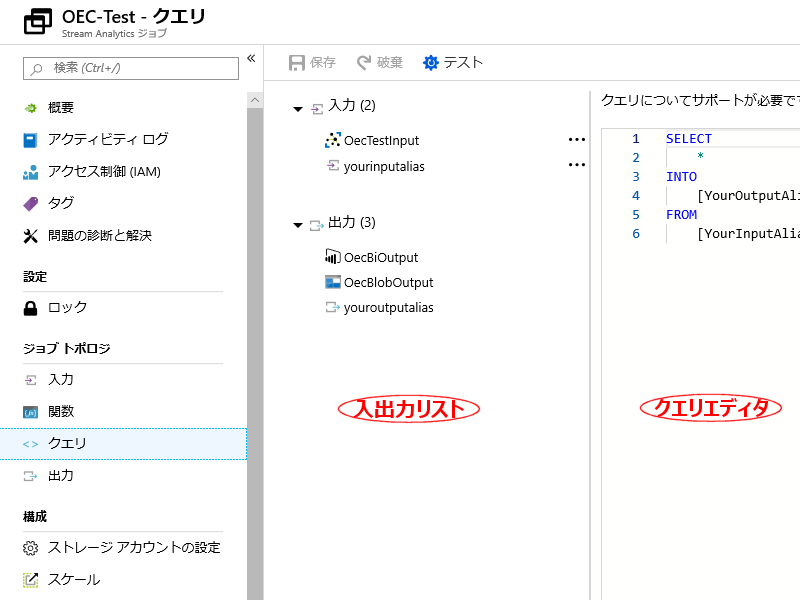Screen dimensions: 800x600
Task: Click the discard (破棄) undo arrow icon
Action: 364,63
